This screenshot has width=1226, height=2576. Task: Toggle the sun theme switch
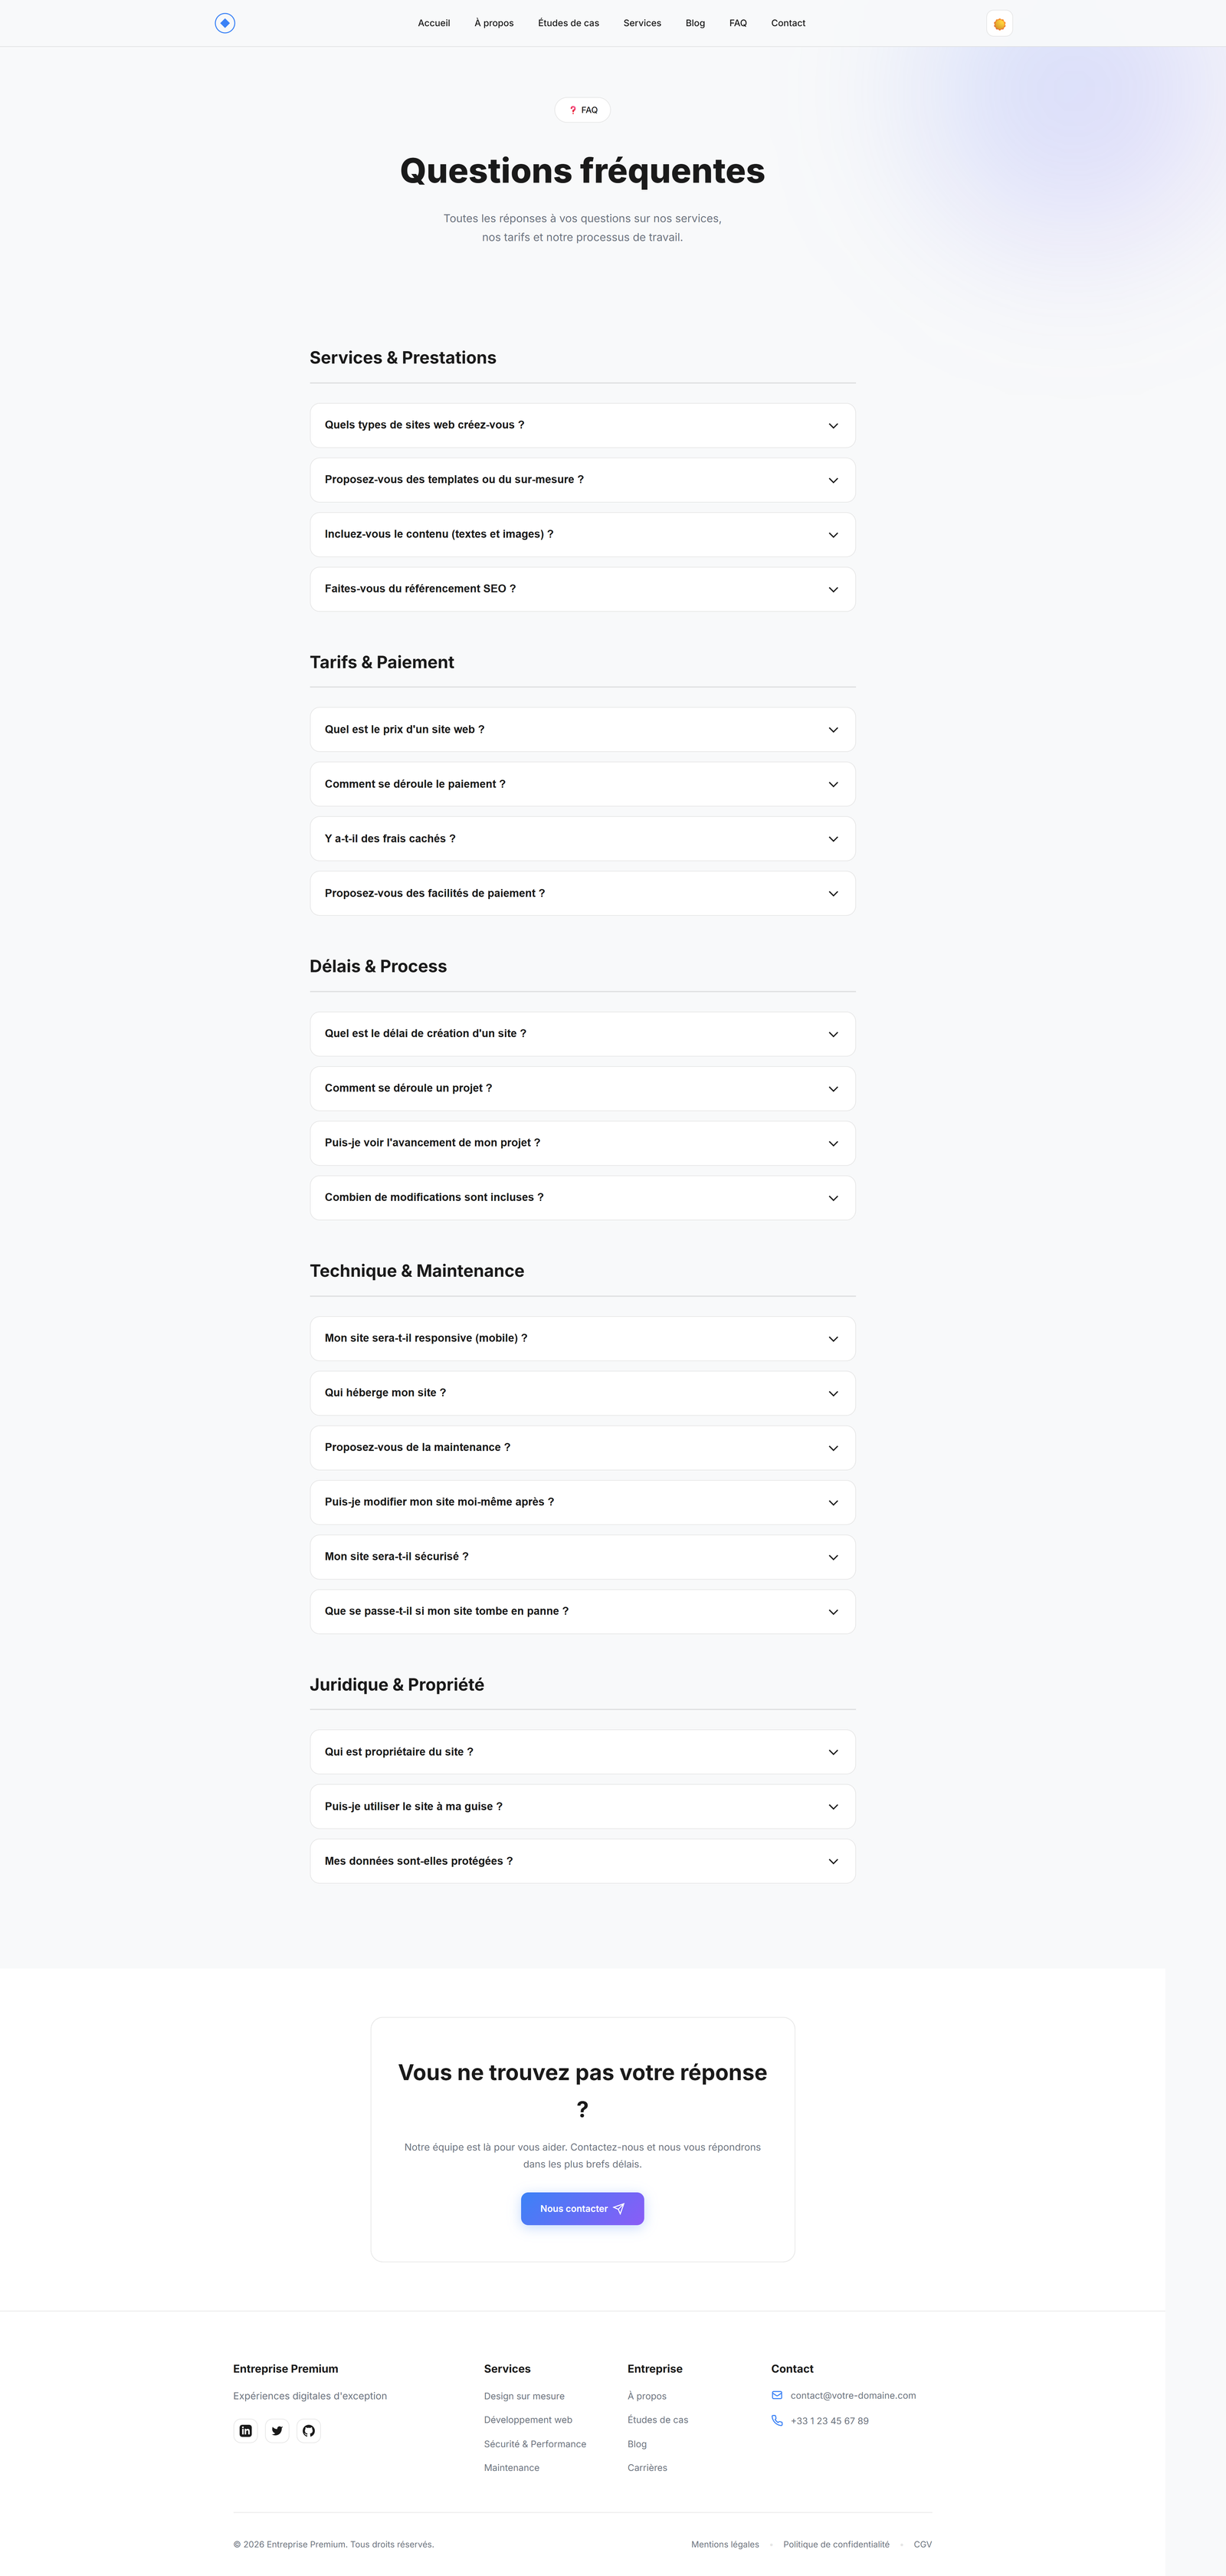coord(999,24)
